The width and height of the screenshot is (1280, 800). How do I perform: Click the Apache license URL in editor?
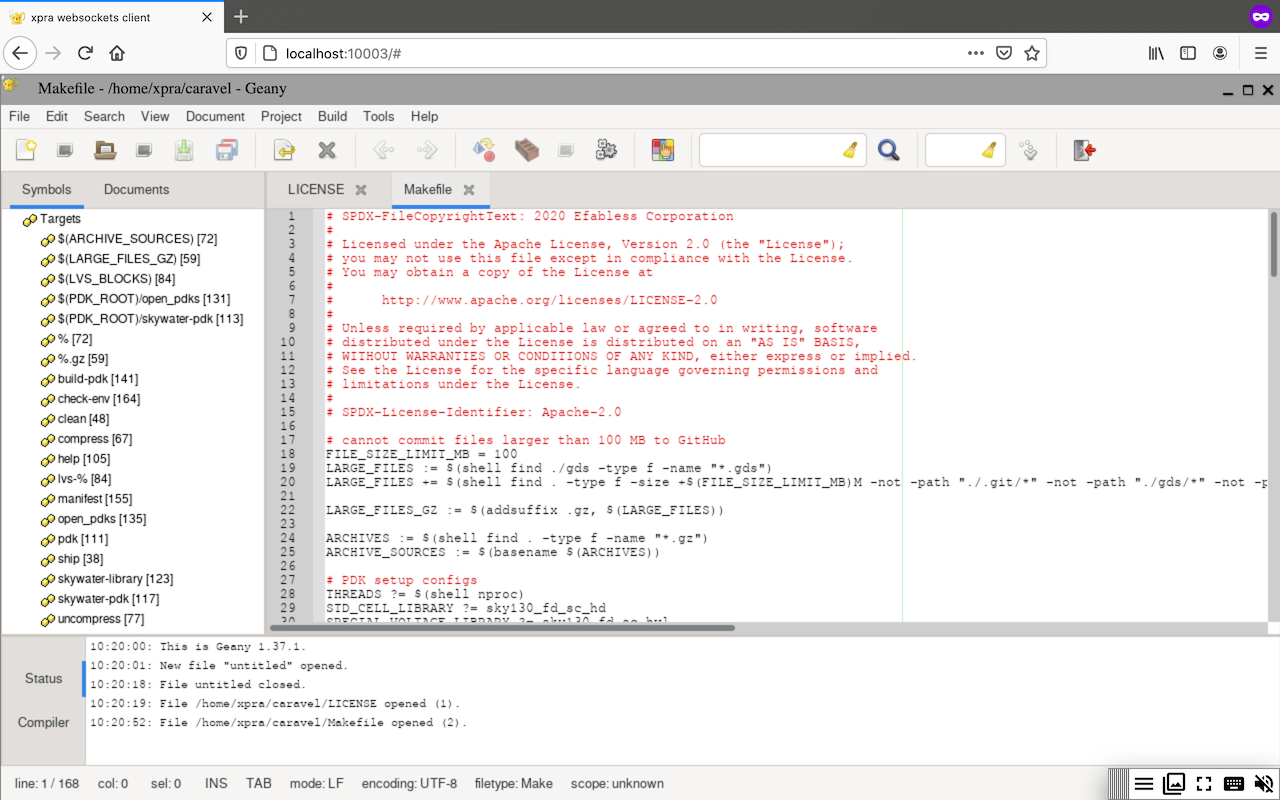[549, 300]
